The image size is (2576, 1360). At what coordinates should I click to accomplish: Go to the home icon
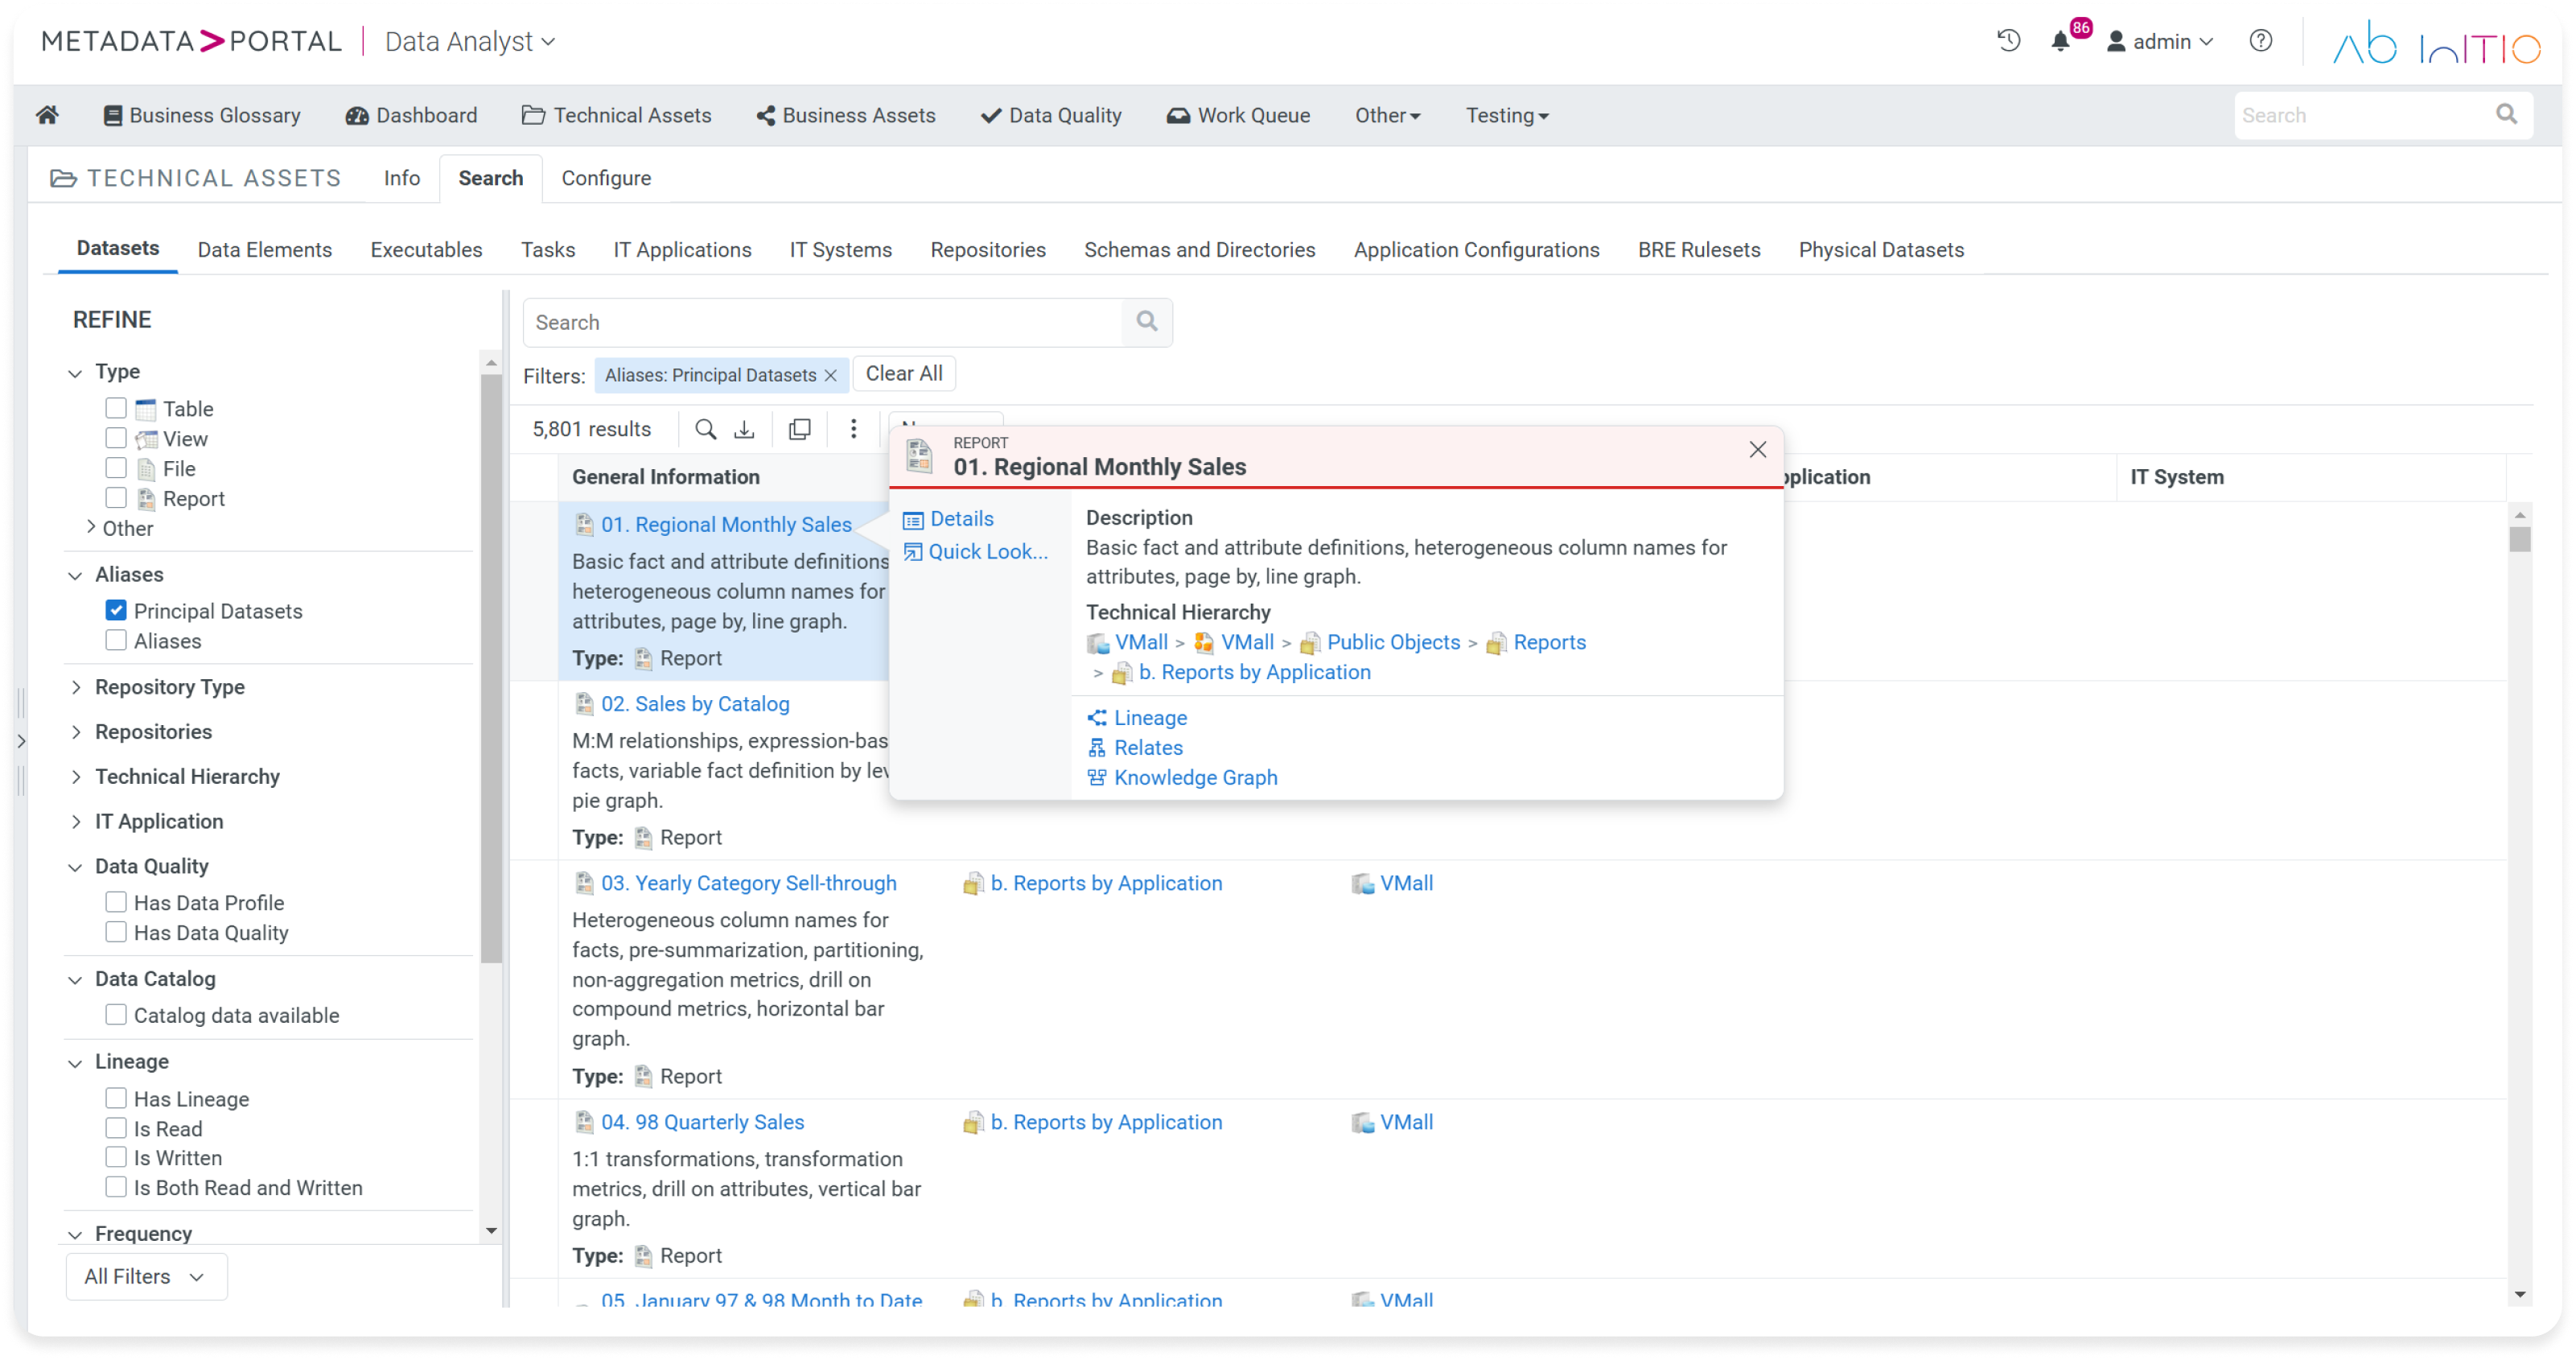coord(47,115)
